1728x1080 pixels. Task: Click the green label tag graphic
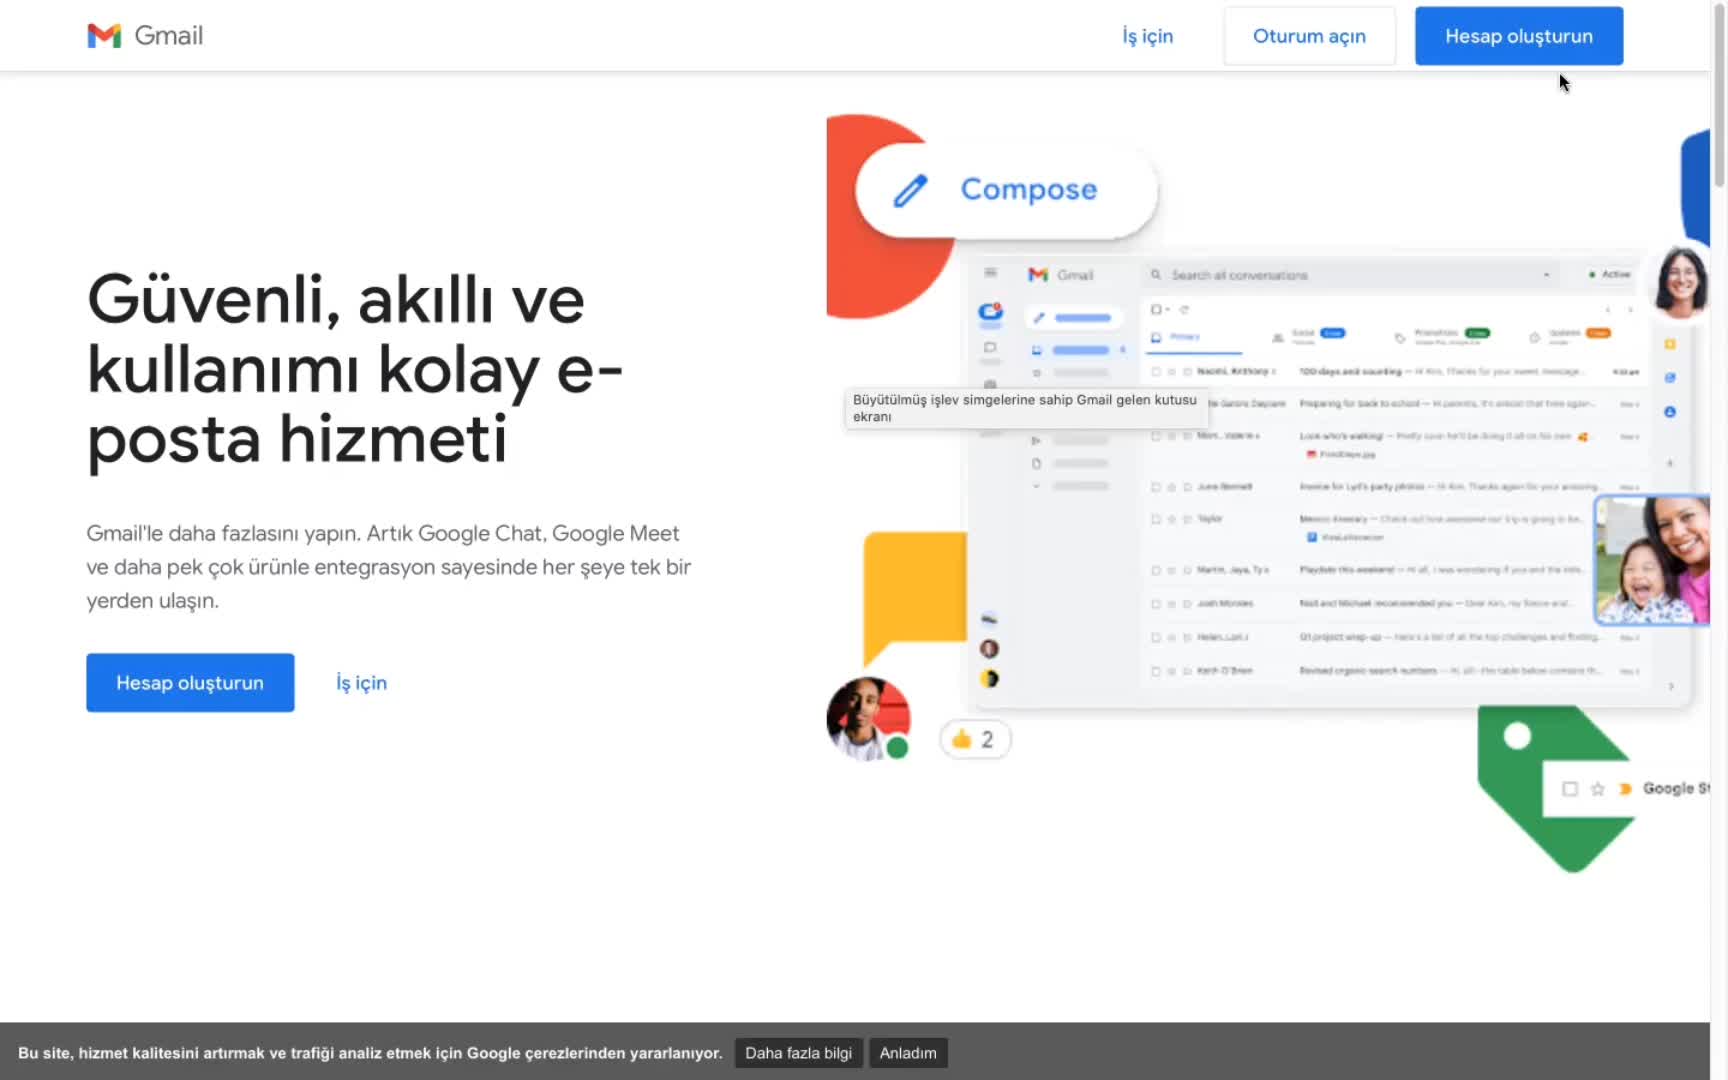(x=1555, y=788)
